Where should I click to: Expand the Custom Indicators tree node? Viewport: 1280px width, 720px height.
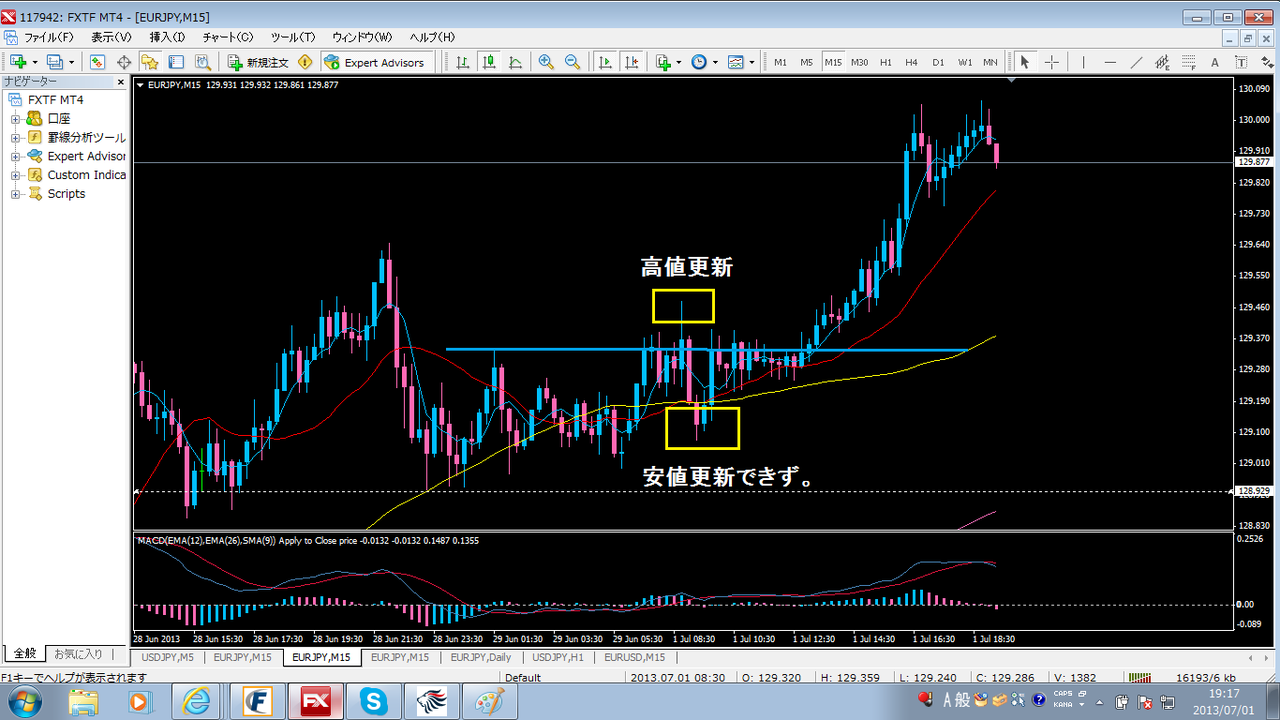point(16,175)
